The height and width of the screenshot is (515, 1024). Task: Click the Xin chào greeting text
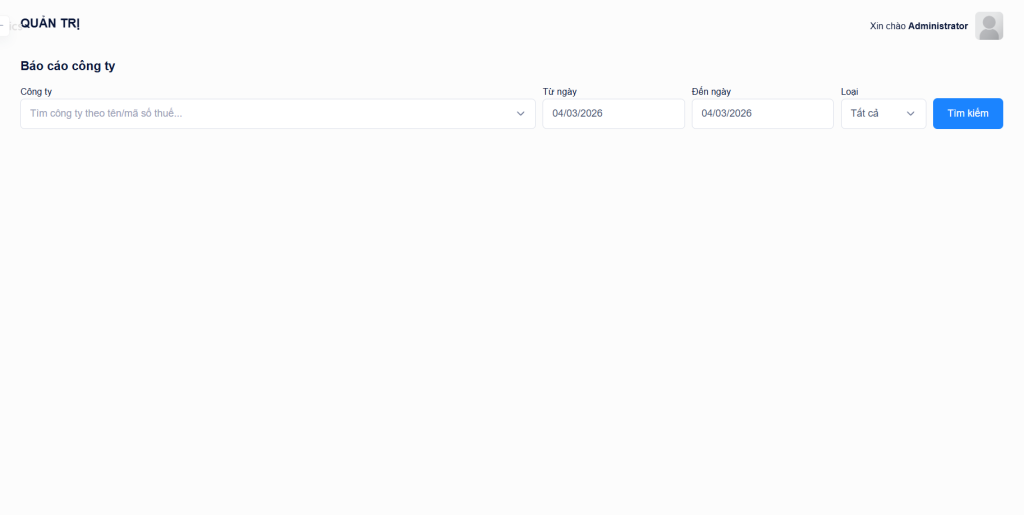point(887,26)
